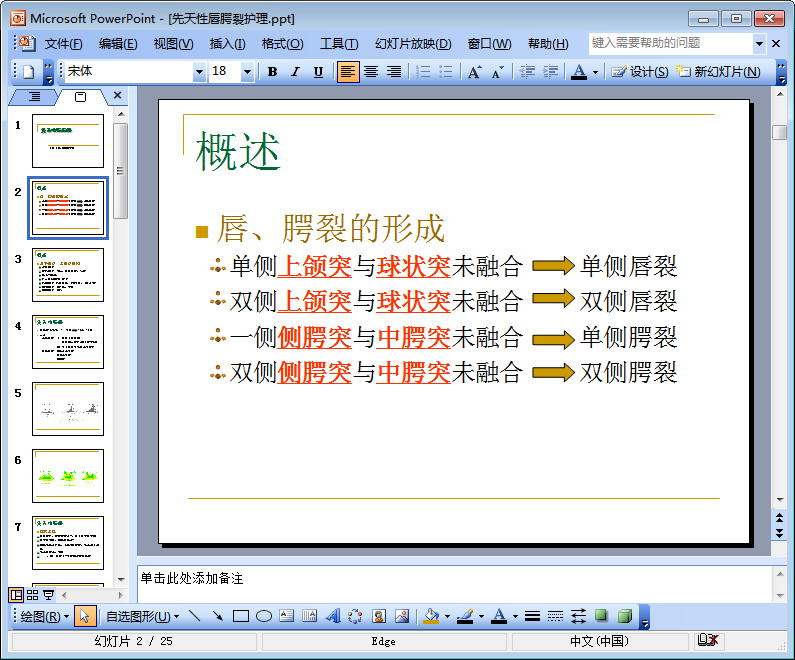Viewport: 795px width, 660px height.
Task: Click the Arrow line drawing tool
Action: tap(217, 616)
